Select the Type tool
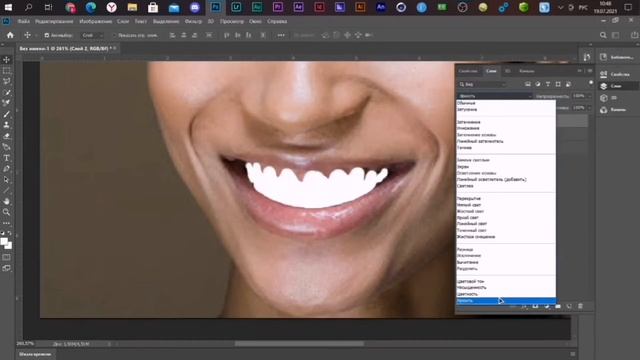Viewport: 640px width, 360px height. [7, 158]
